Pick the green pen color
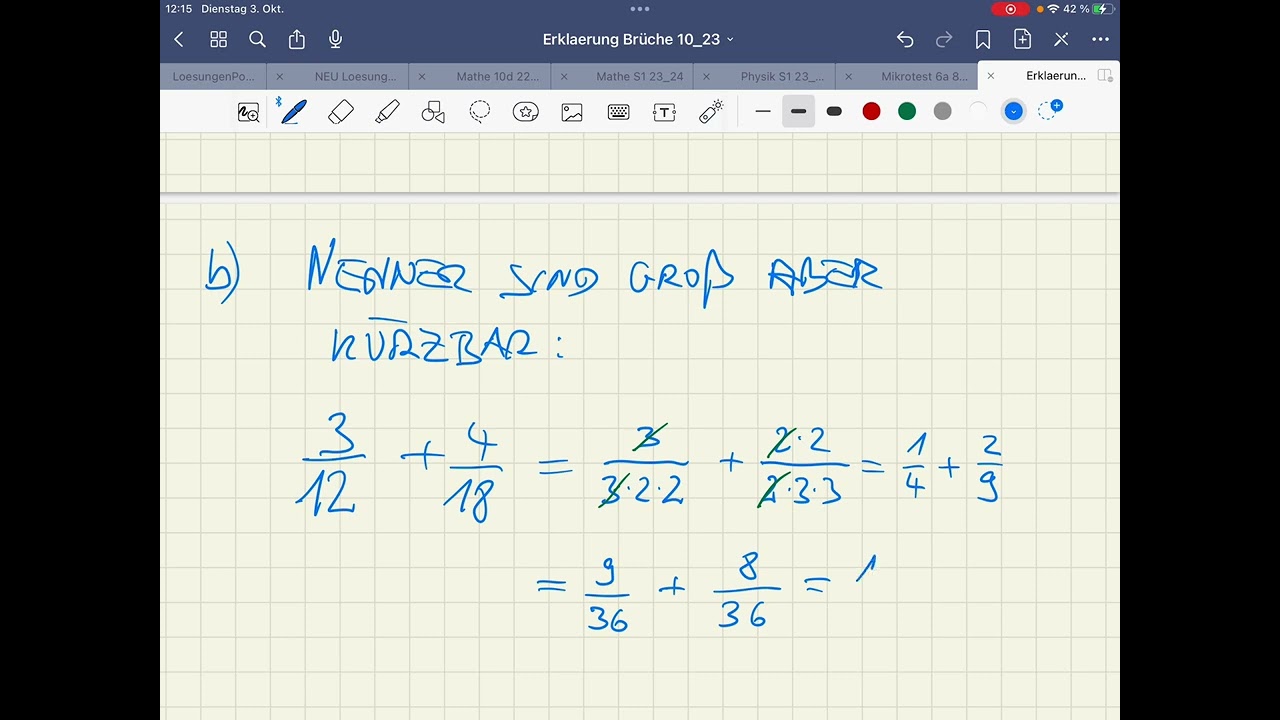Viewport: 1280px width, 720px height. tap(907, 112)
